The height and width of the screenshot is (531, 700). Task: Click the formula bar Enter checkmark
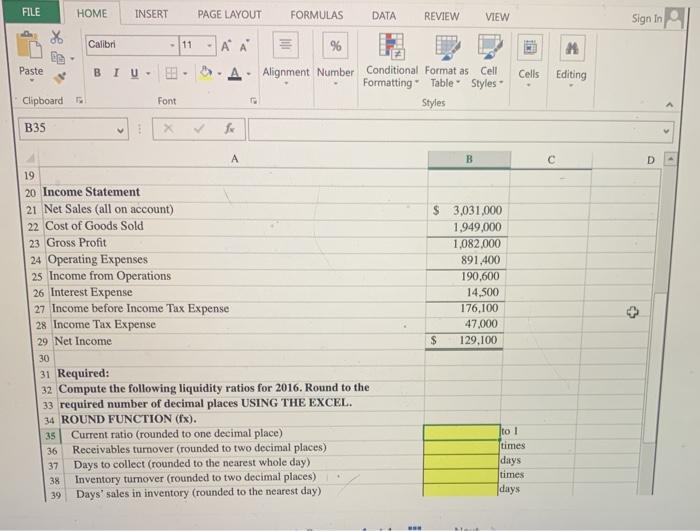[x=199, y=129]
